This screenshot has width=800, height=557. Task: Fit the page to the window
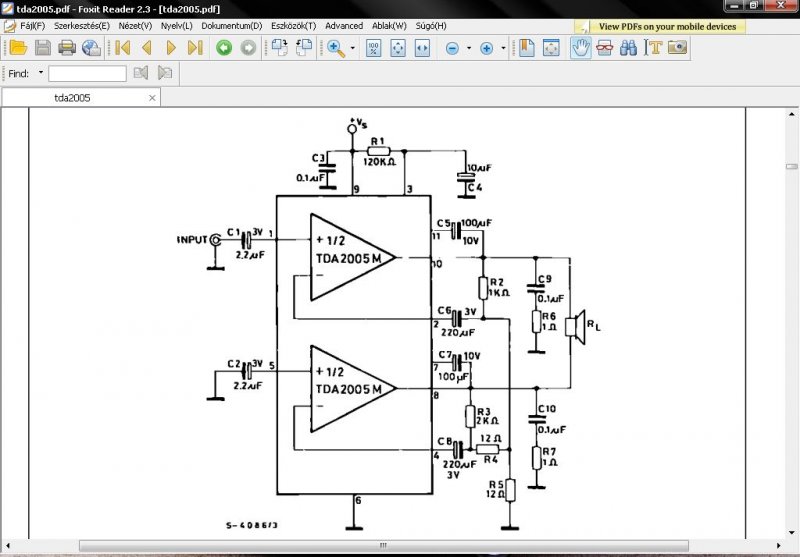(x=398, y=48)
